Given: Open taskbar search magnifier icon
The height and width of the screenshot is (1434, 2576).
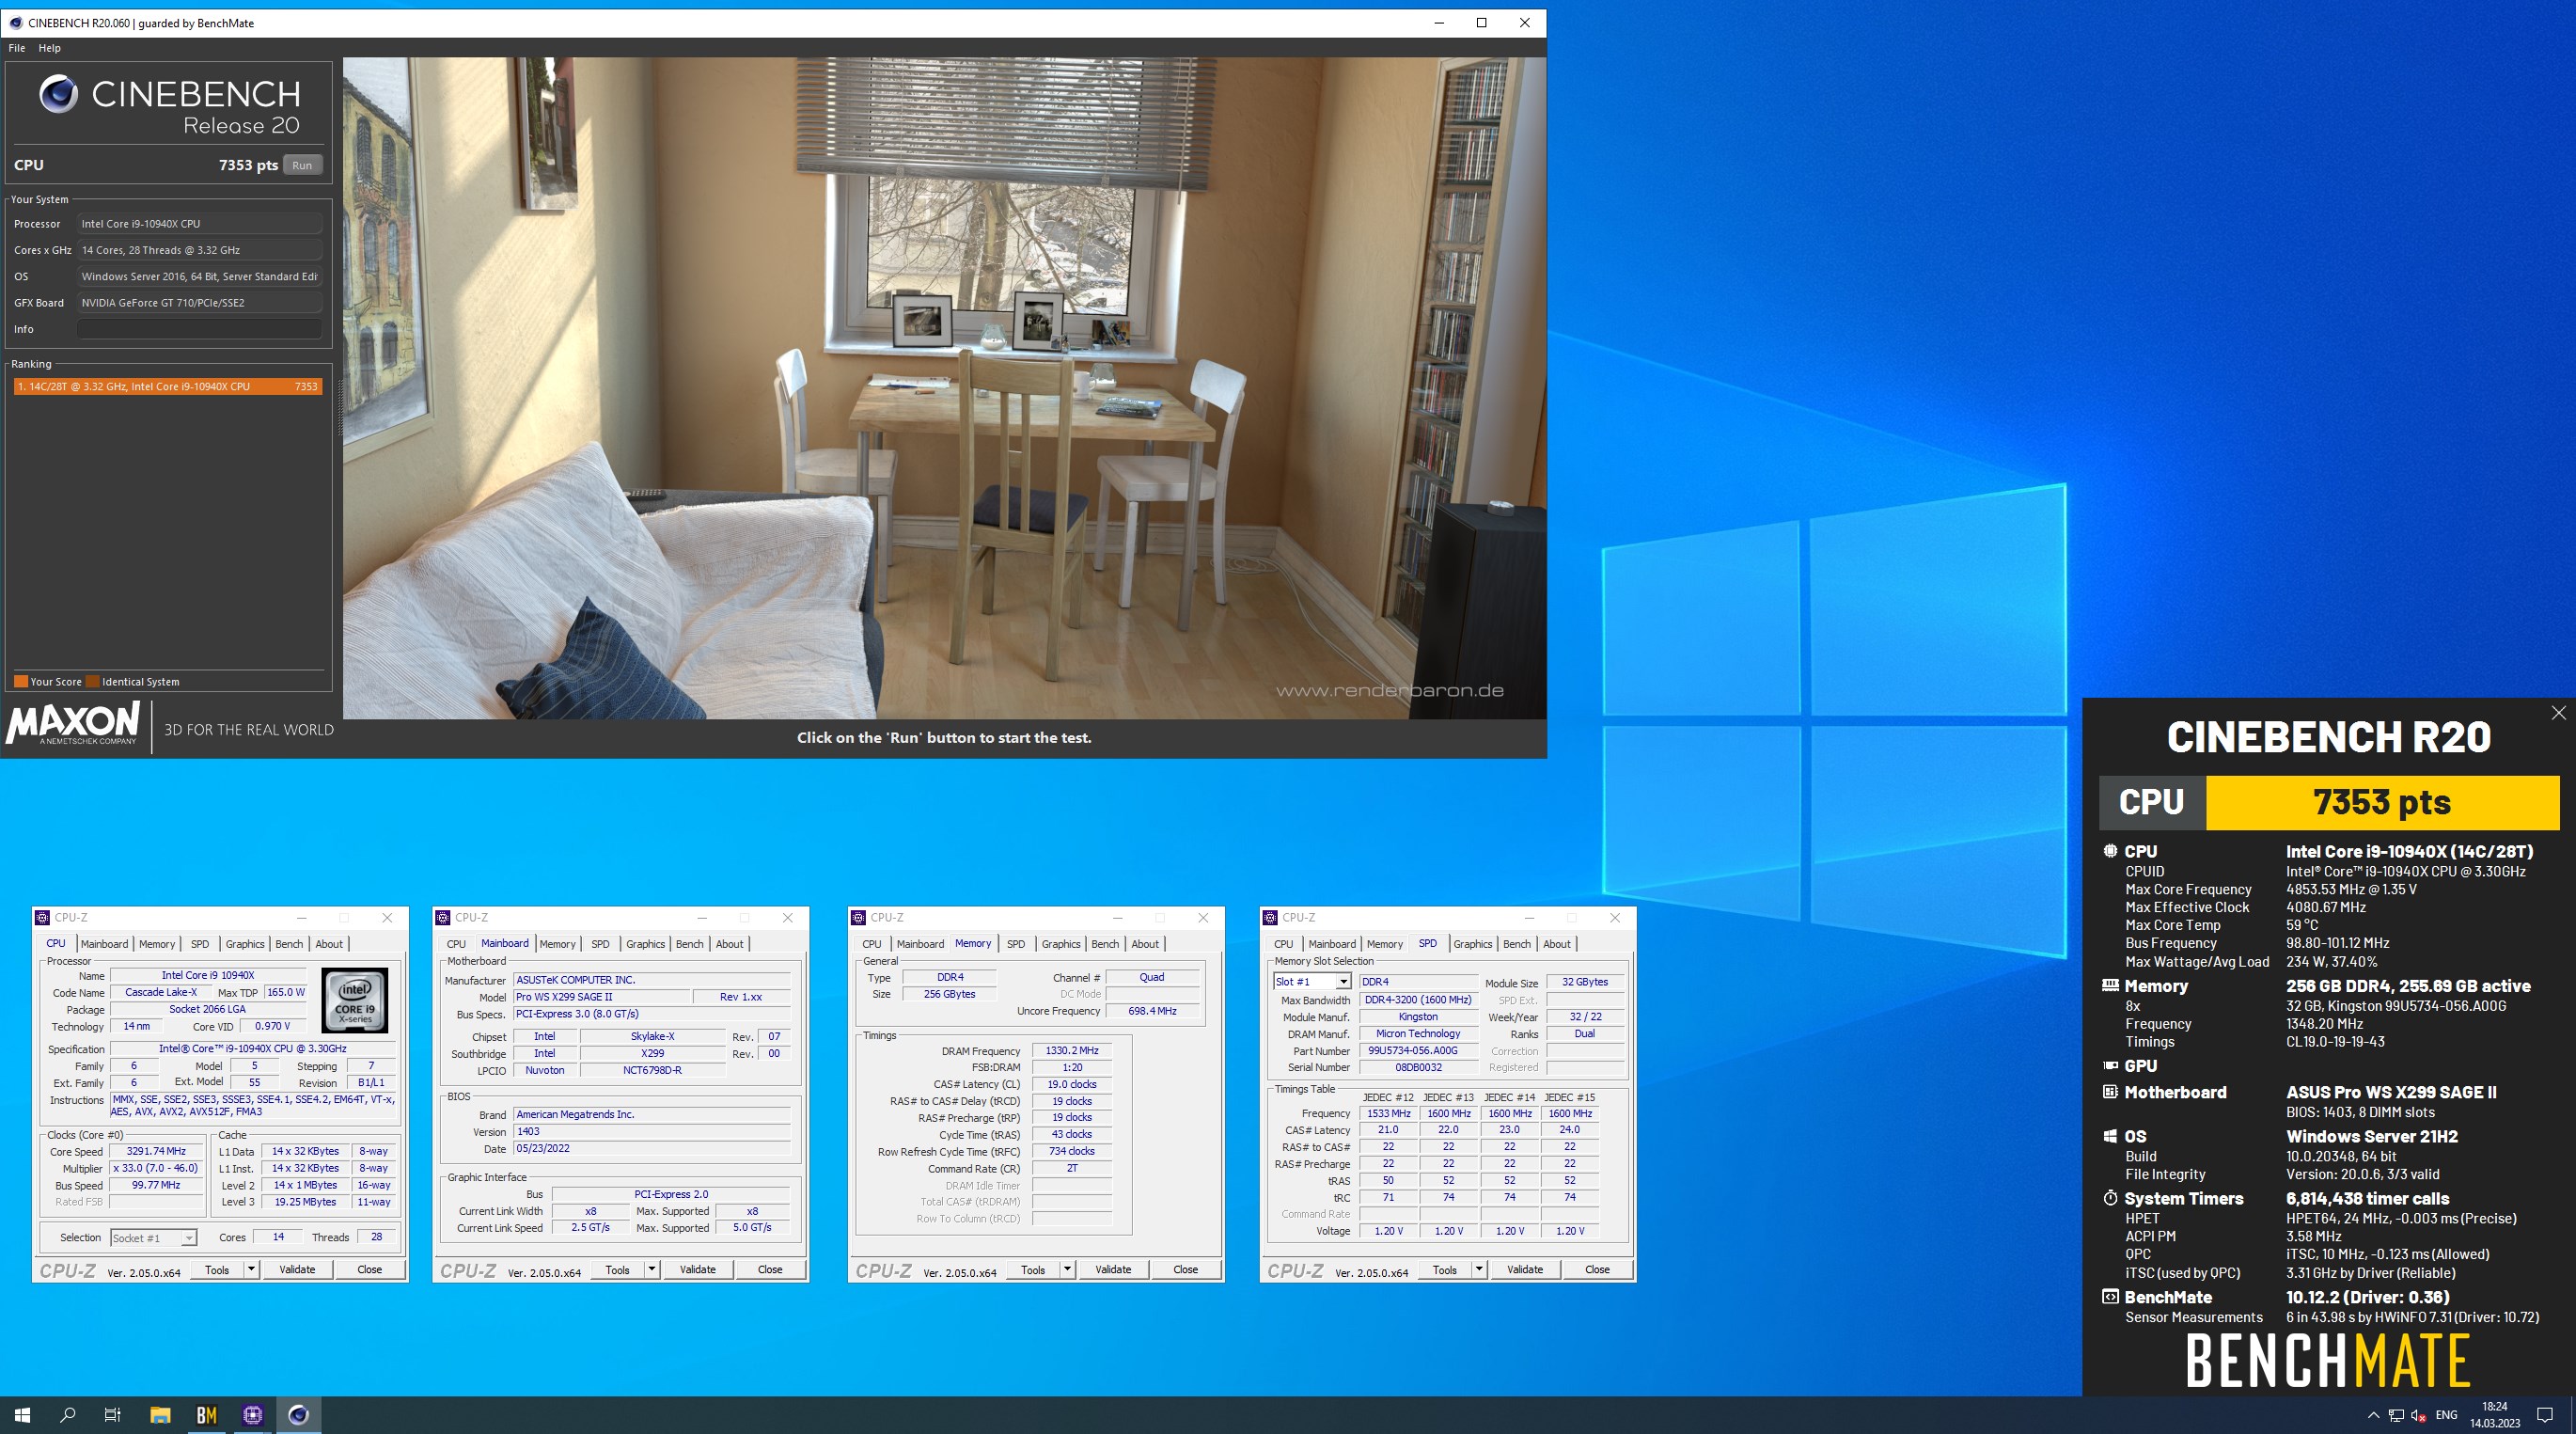Looking at the screenshot, I should 68,1414.
